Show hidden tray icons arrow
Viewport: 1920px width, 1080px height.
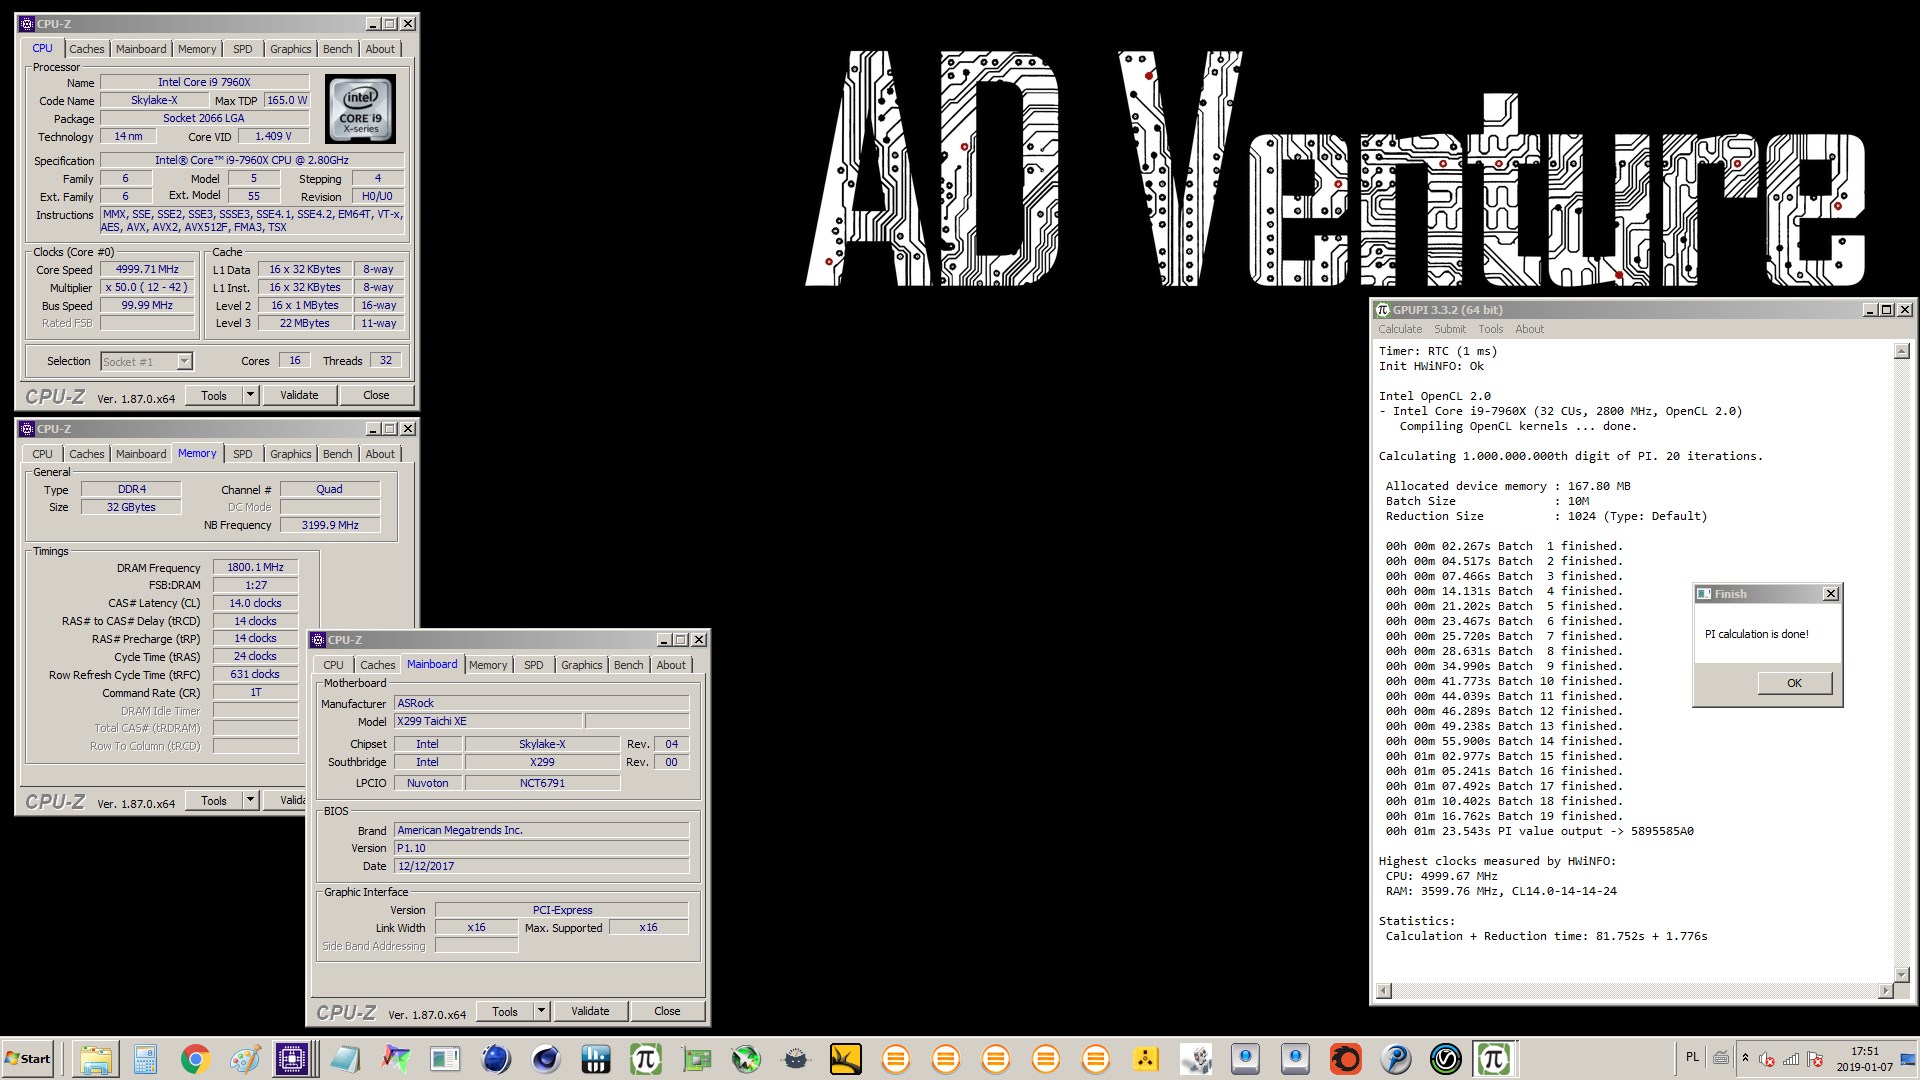pyautogui.click(x=1745, y=1058)
